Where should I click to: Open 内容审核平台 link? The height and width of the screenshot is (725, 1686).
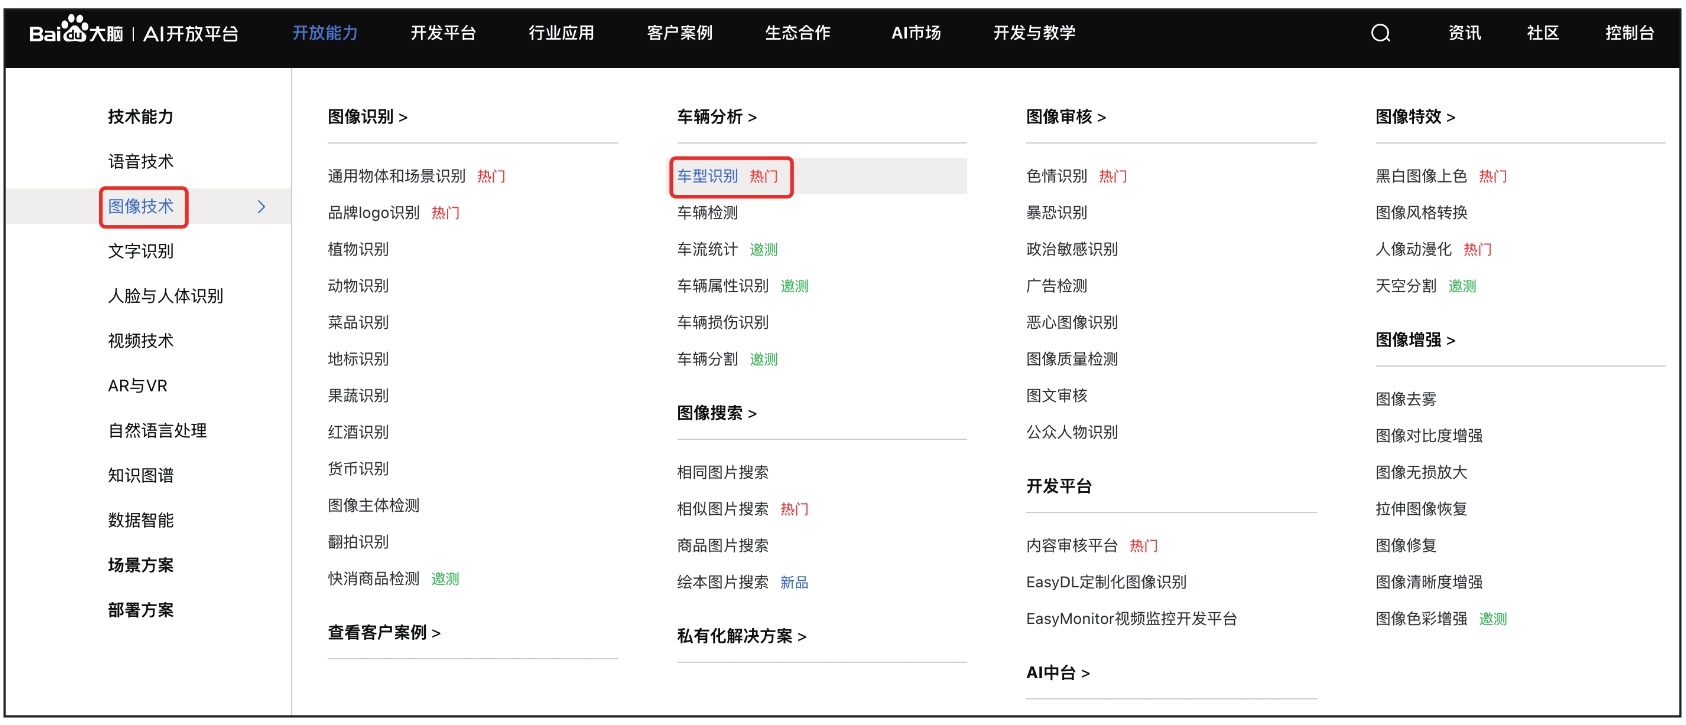tap(1072, 545)
